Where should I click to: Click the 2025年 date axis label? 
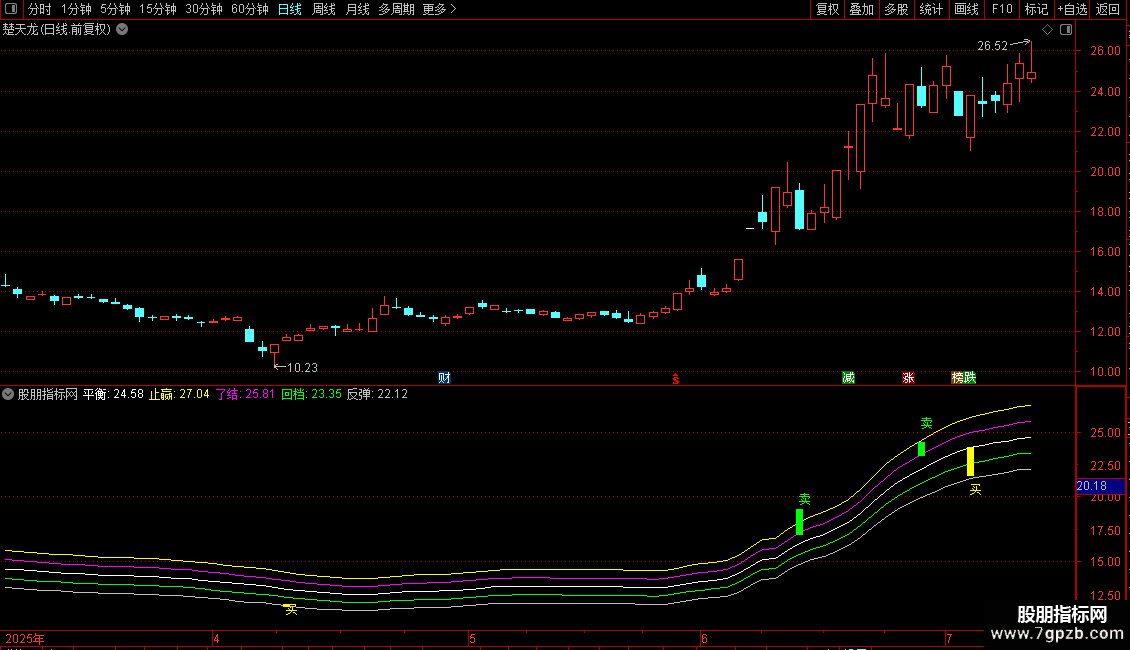(25, 639)
